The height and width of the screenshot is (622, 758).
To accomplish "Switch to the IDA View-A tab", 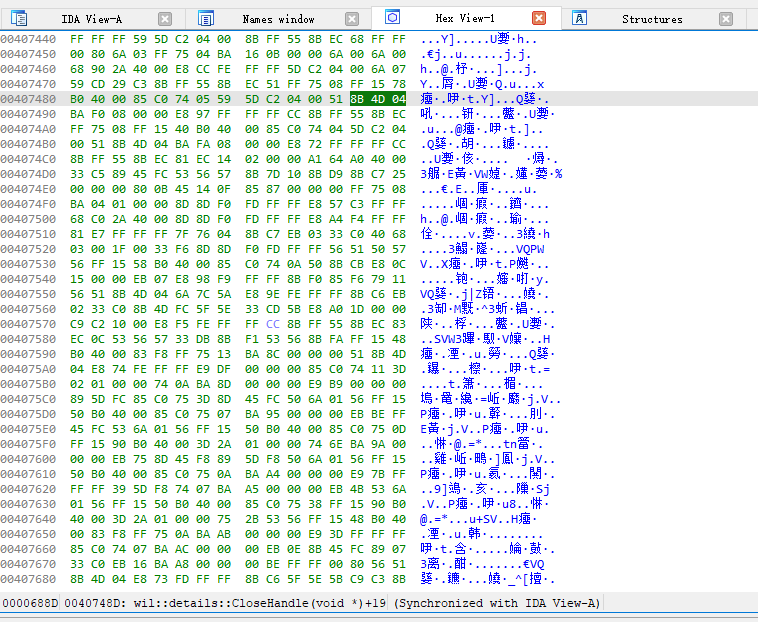I will 91,19.
